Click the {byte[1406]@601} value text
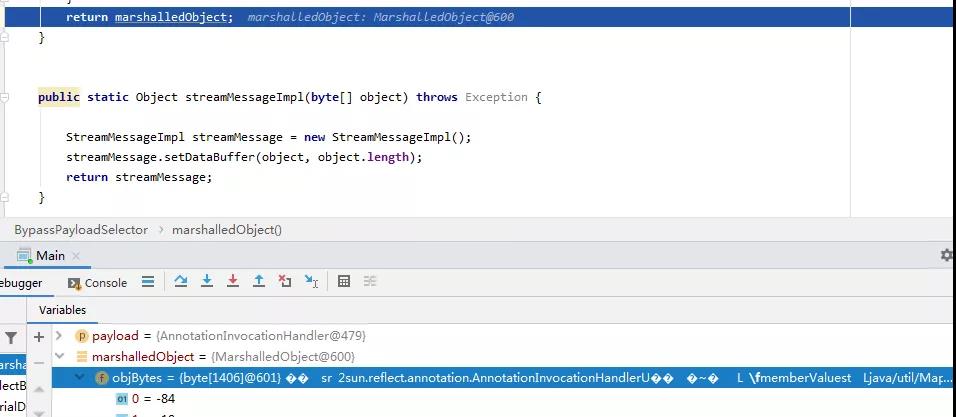The width and height of the screenshot is (956, 417). (x=230, y=378)
